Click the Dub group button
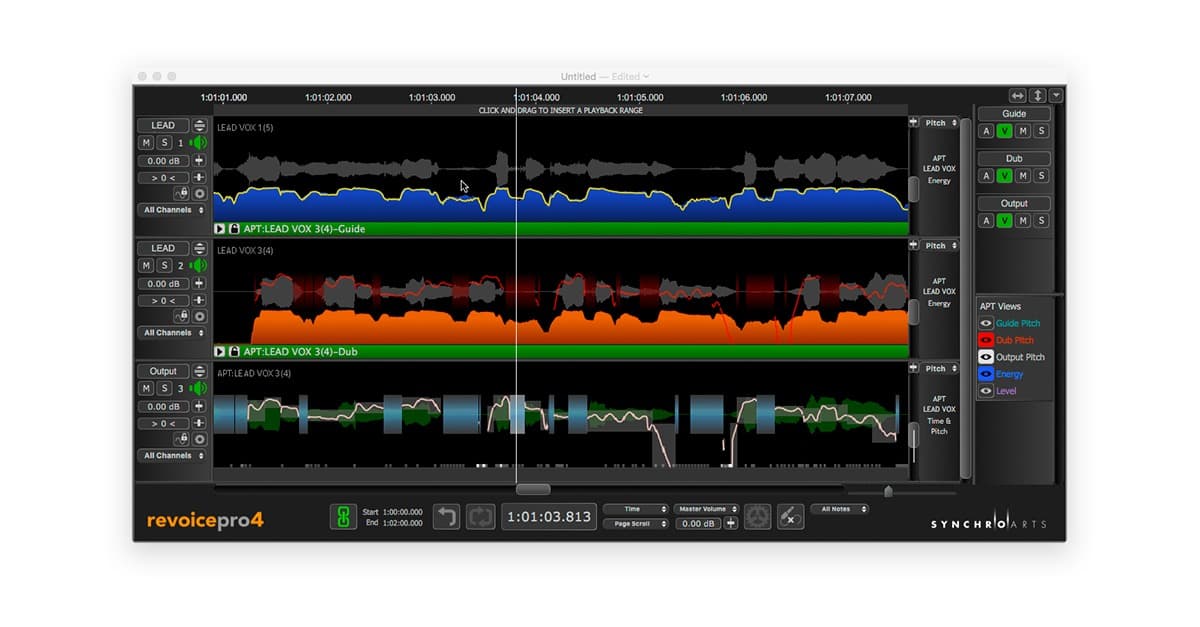 (1014, 158)
